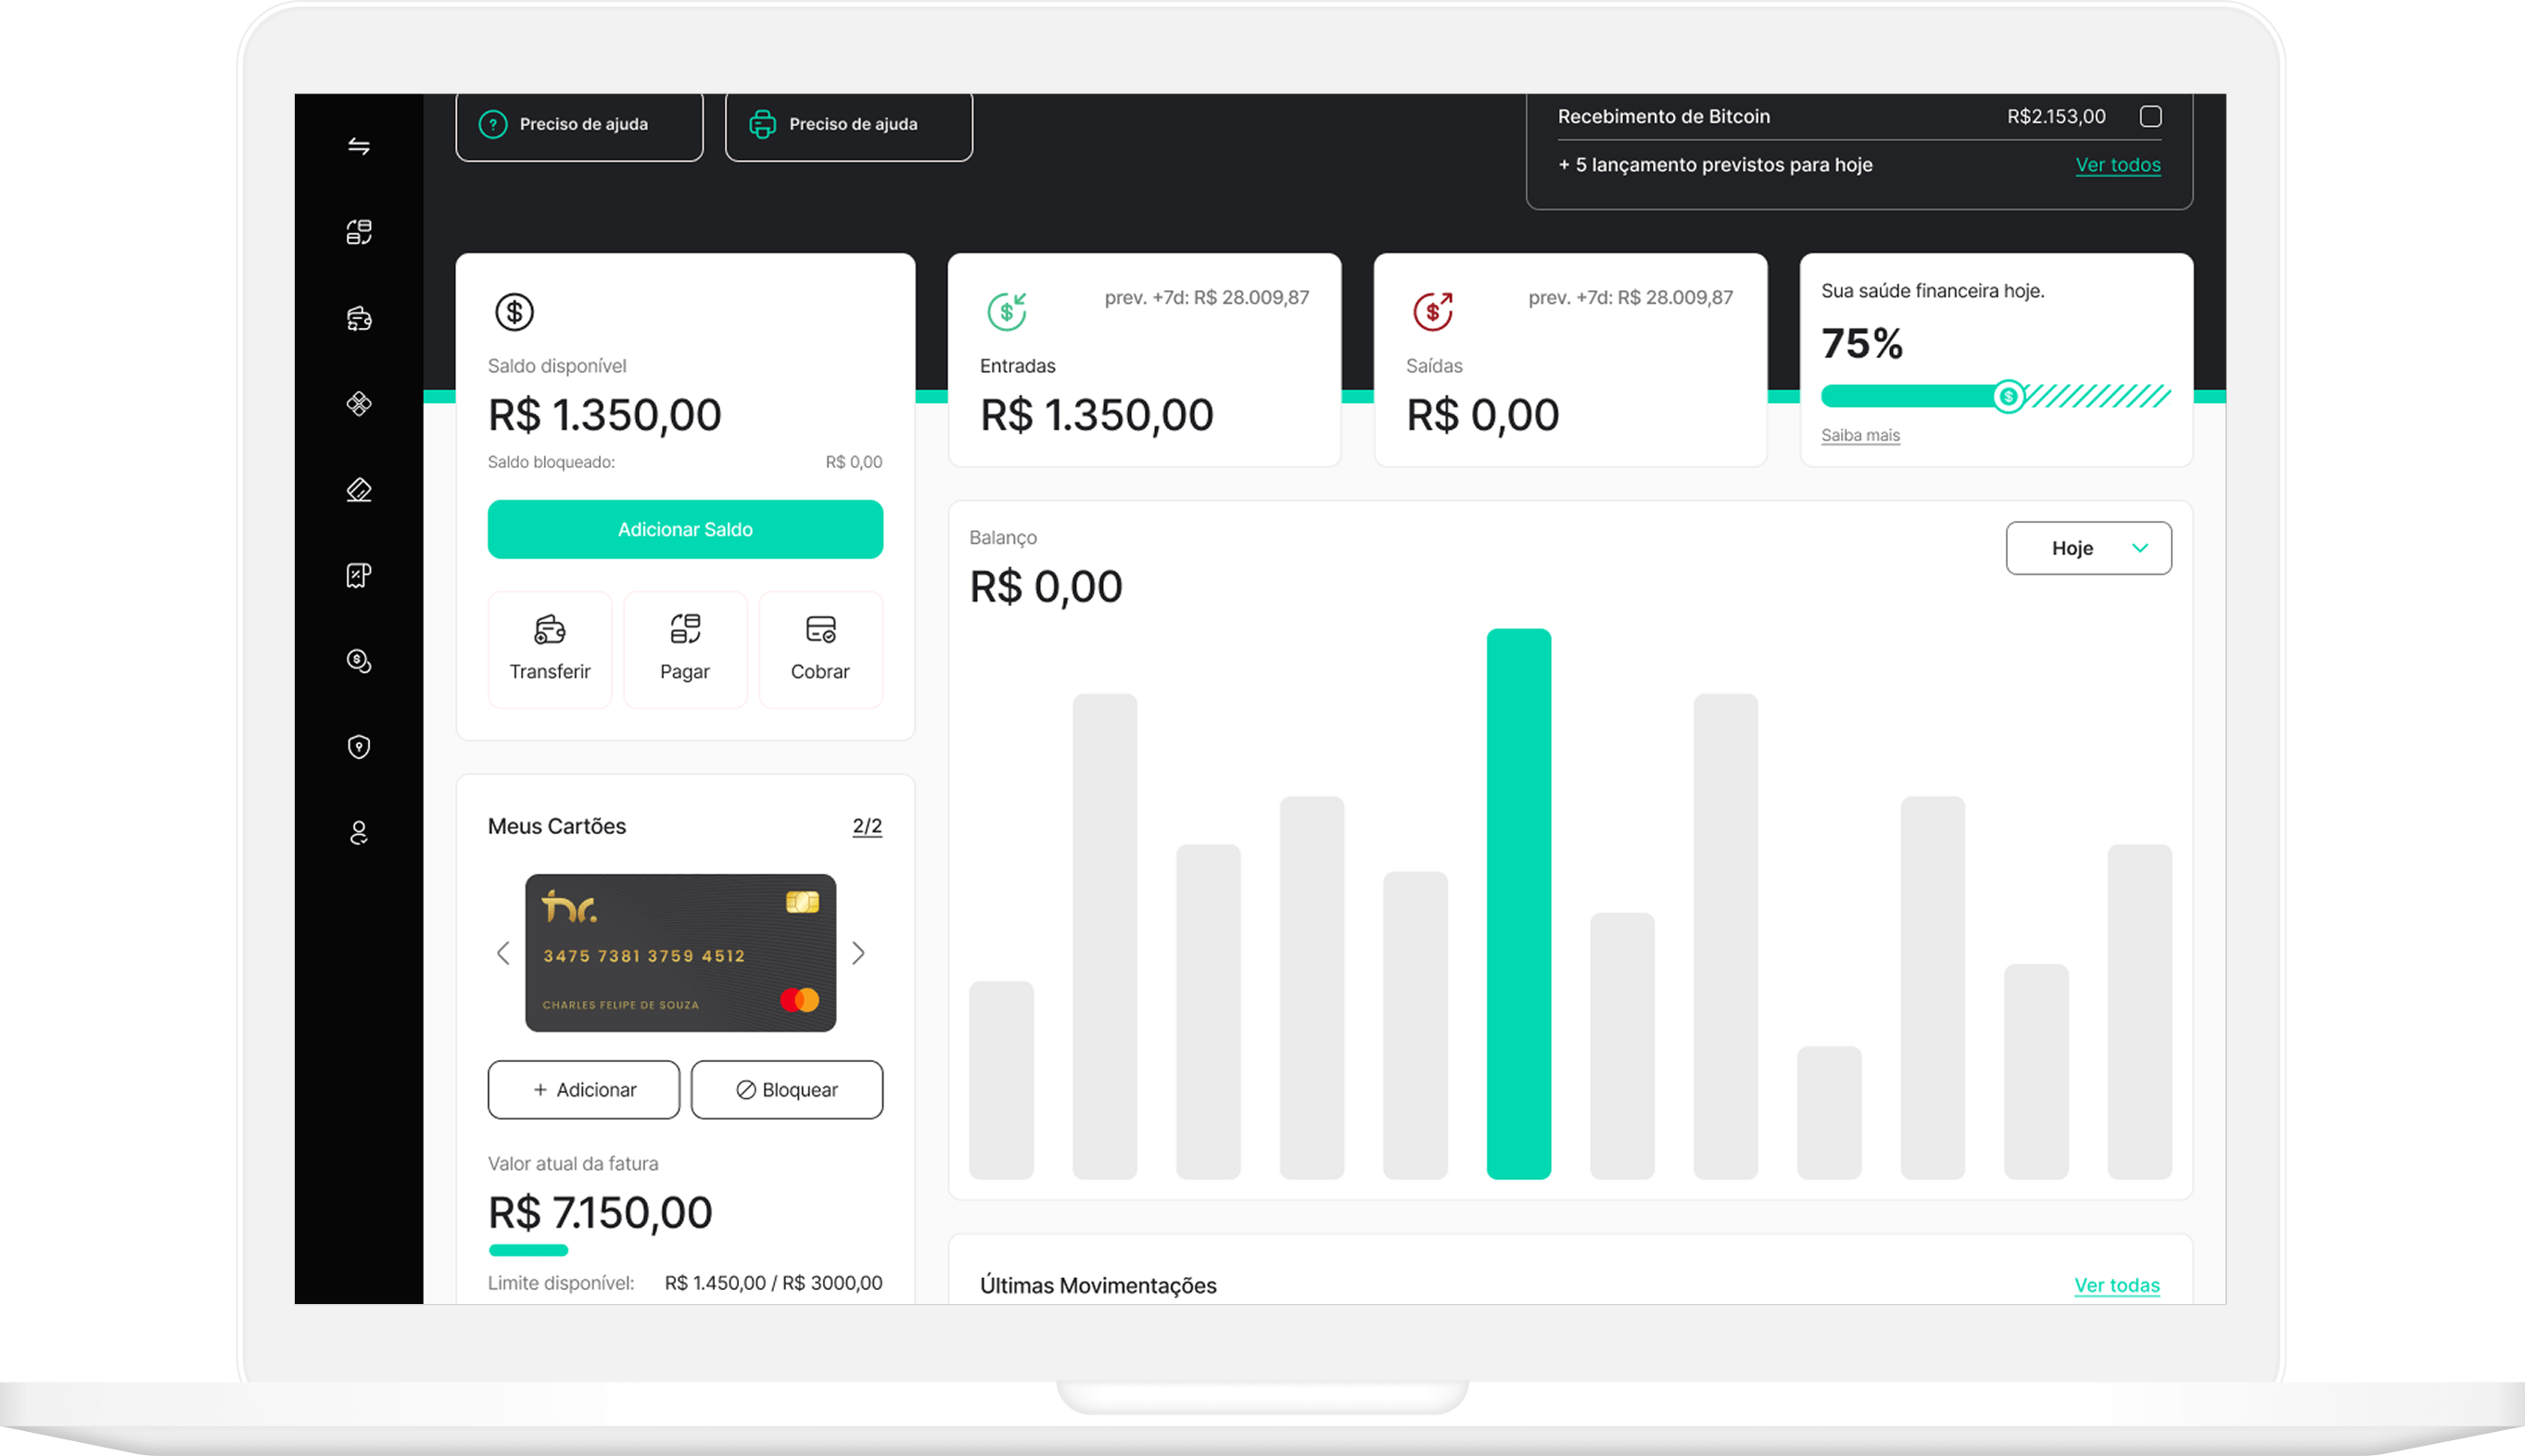Click the highlighted green balance bar
The height and width of the screenshot is (1456, 2525).
[1518, 903]
